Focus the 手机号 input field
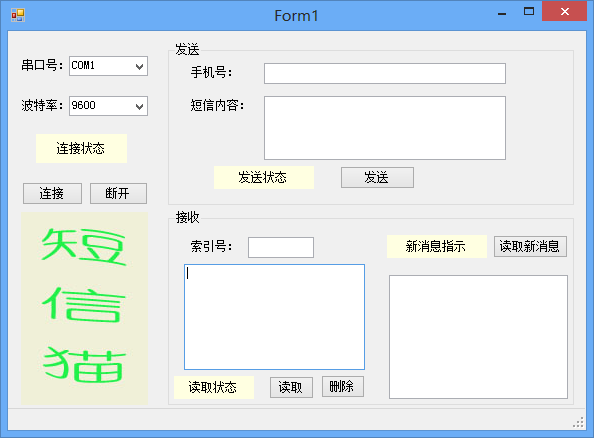 [385, 74]
